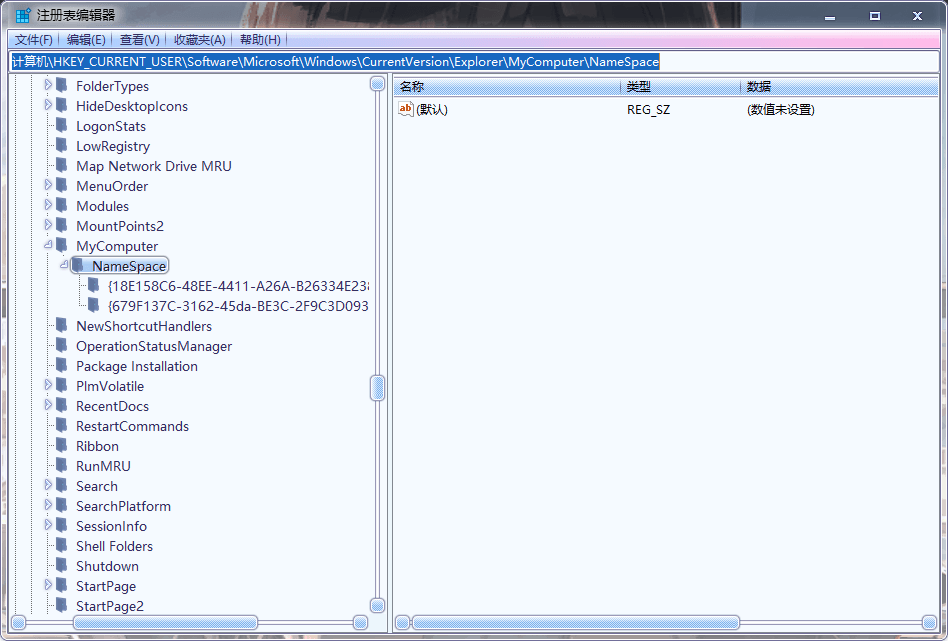This screenshot has height=641, width=948.
Task: Click the Shutdown folder icon
Action: pyautogui.click(x=62, y=565)
